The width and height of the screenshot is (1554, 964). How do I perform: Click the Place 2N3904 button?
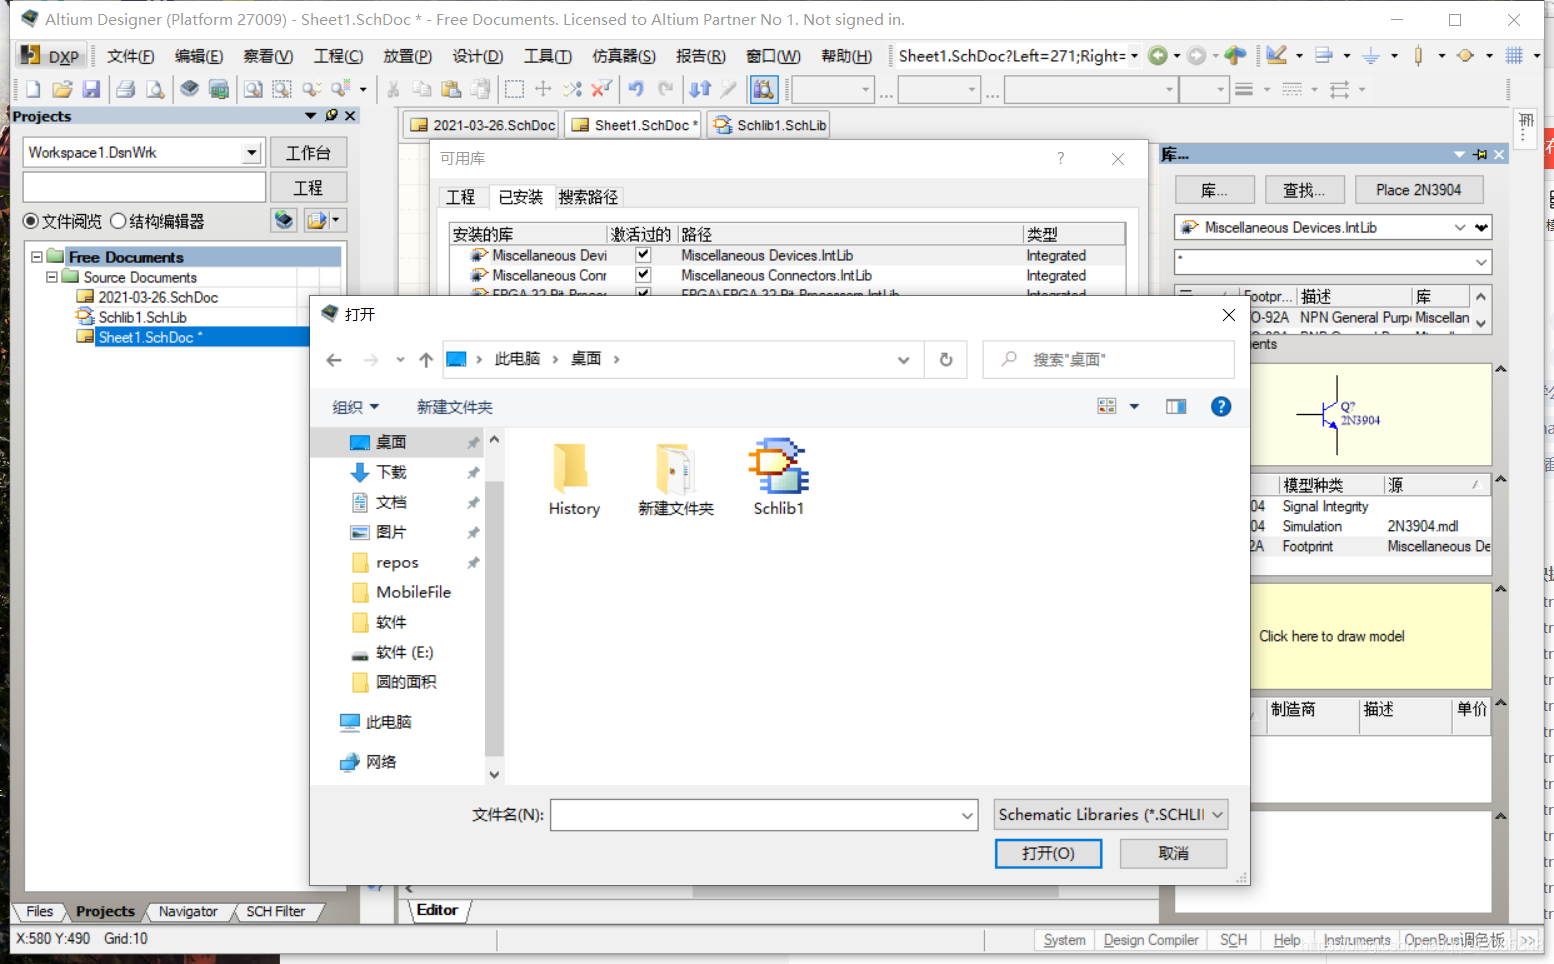[x=1418, y=190]
